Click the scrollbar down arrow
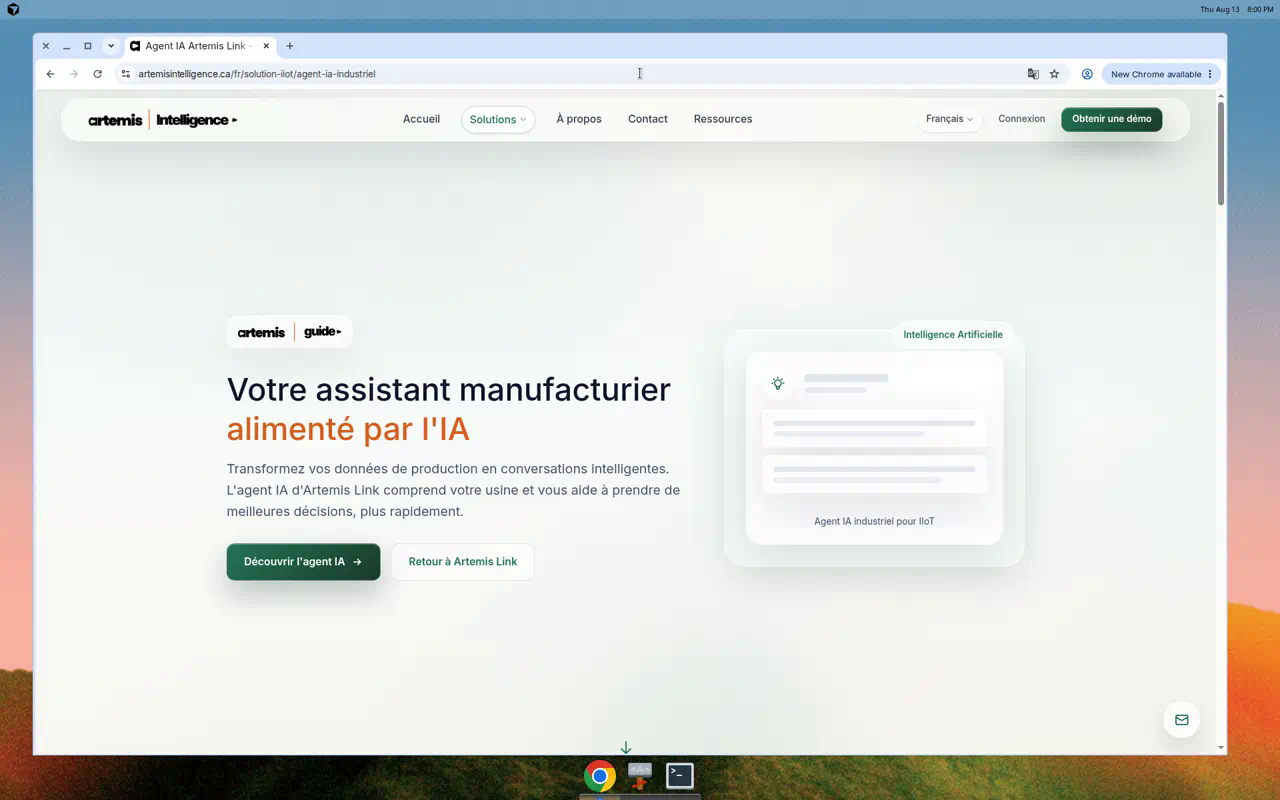Screen dimensions: 1280x800 [1221, 747]
